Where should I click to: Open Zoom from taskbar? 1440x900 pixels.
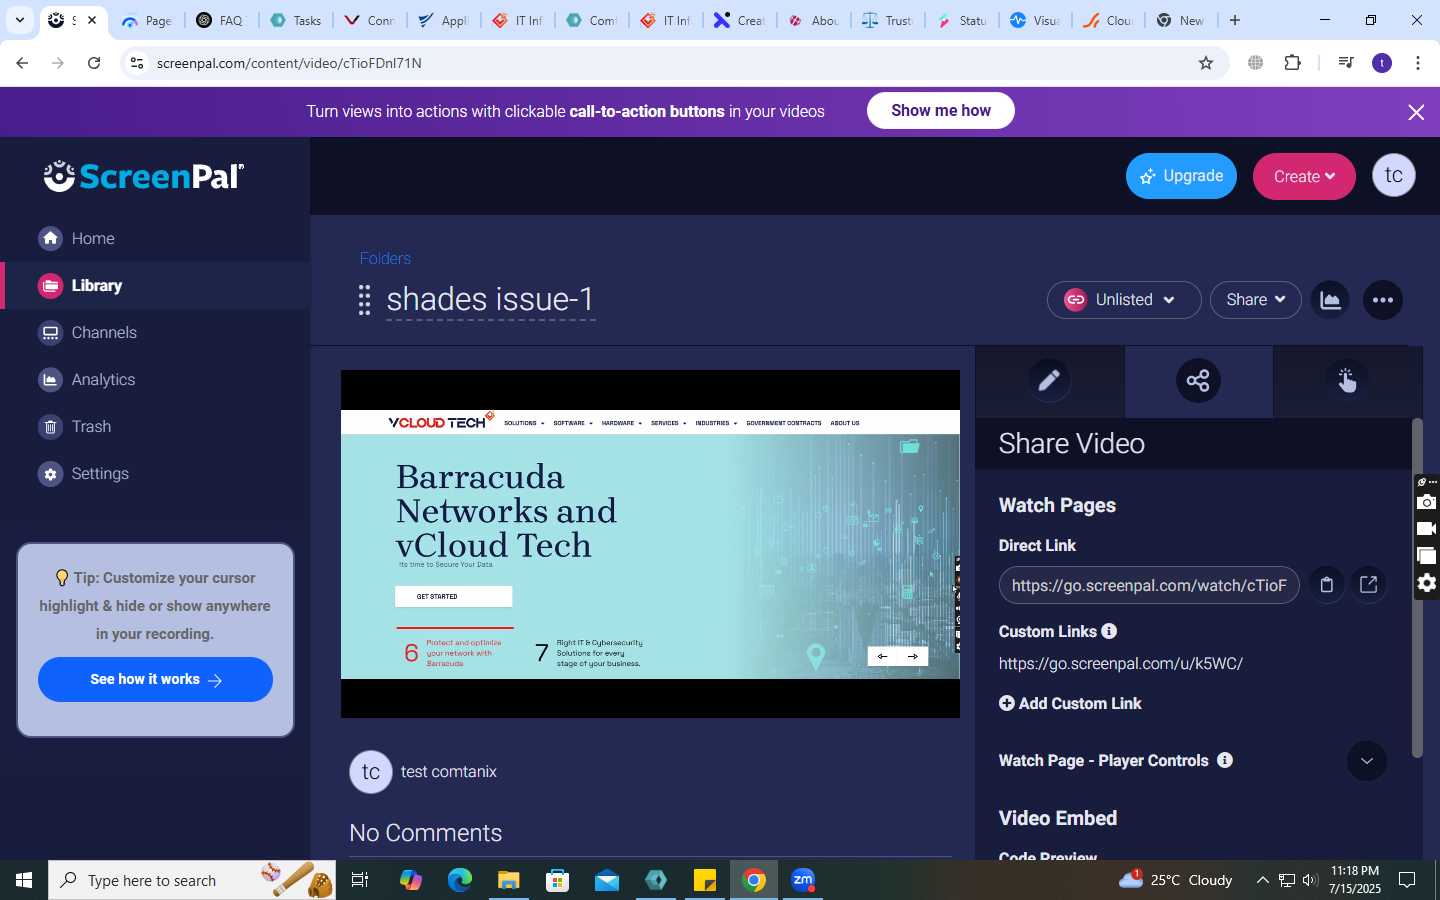[x=803, y=880]
